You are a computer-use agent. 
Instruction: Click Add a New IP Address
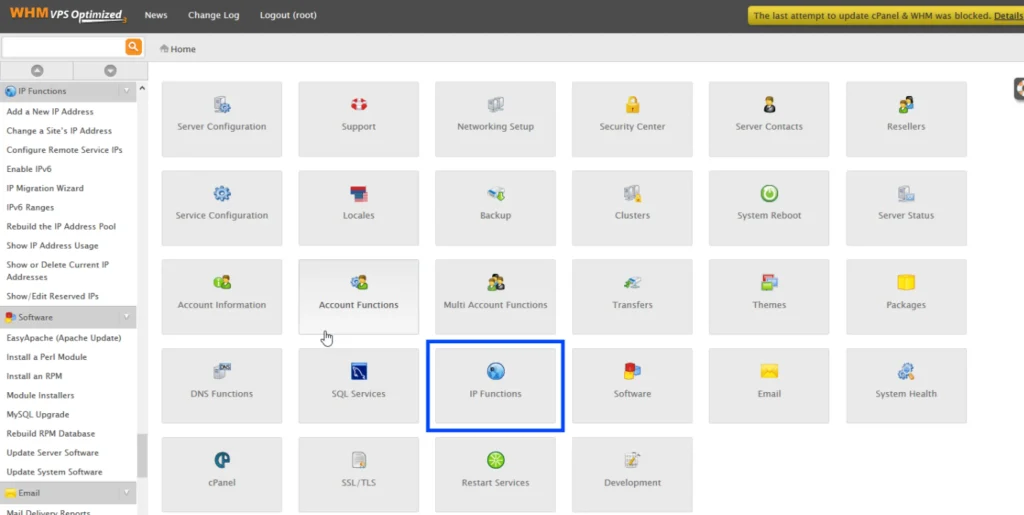[50, 112]
